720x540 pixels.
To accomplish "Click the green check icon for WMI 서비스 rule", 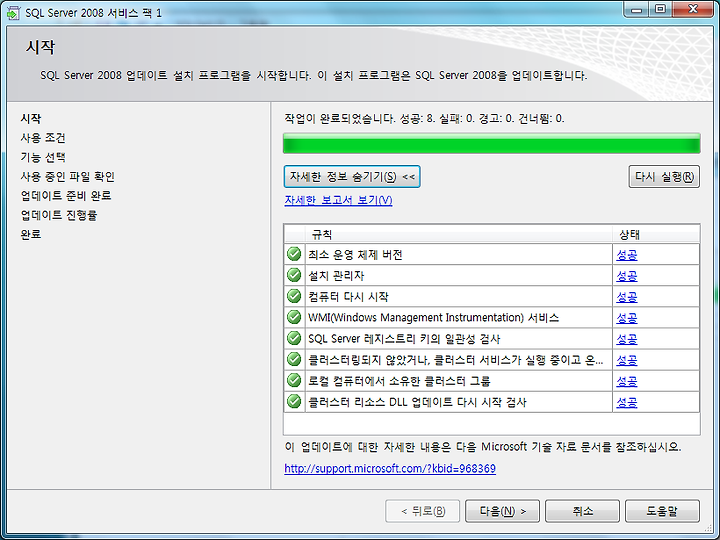I will click(x=294, y=317).
